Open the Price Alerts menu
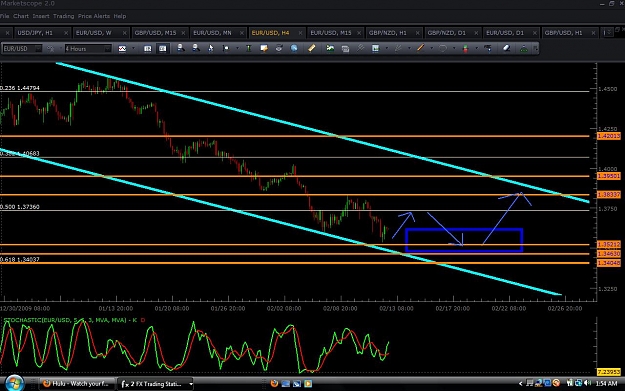 [x=94, y=16]
